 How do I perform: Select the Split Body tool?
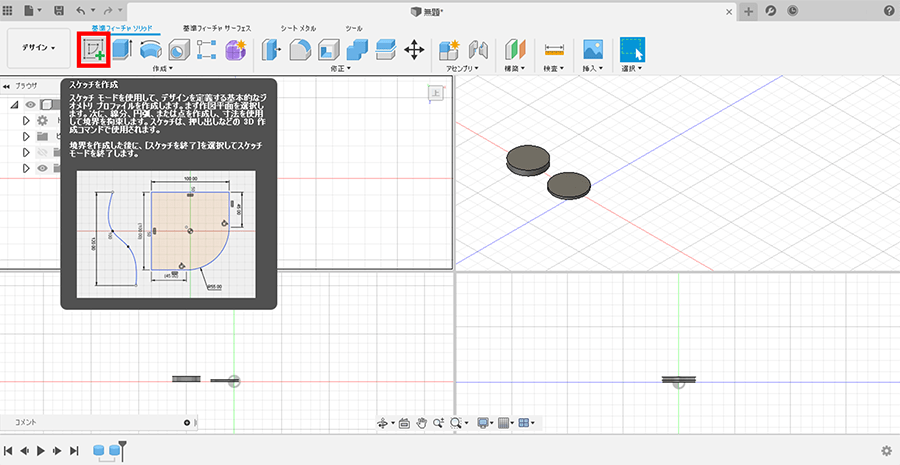386,50
